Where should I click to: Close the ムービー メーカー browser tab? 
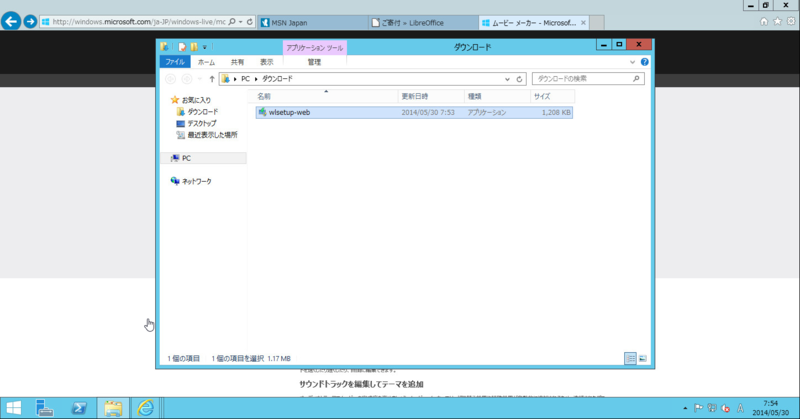tap(583, 22)
